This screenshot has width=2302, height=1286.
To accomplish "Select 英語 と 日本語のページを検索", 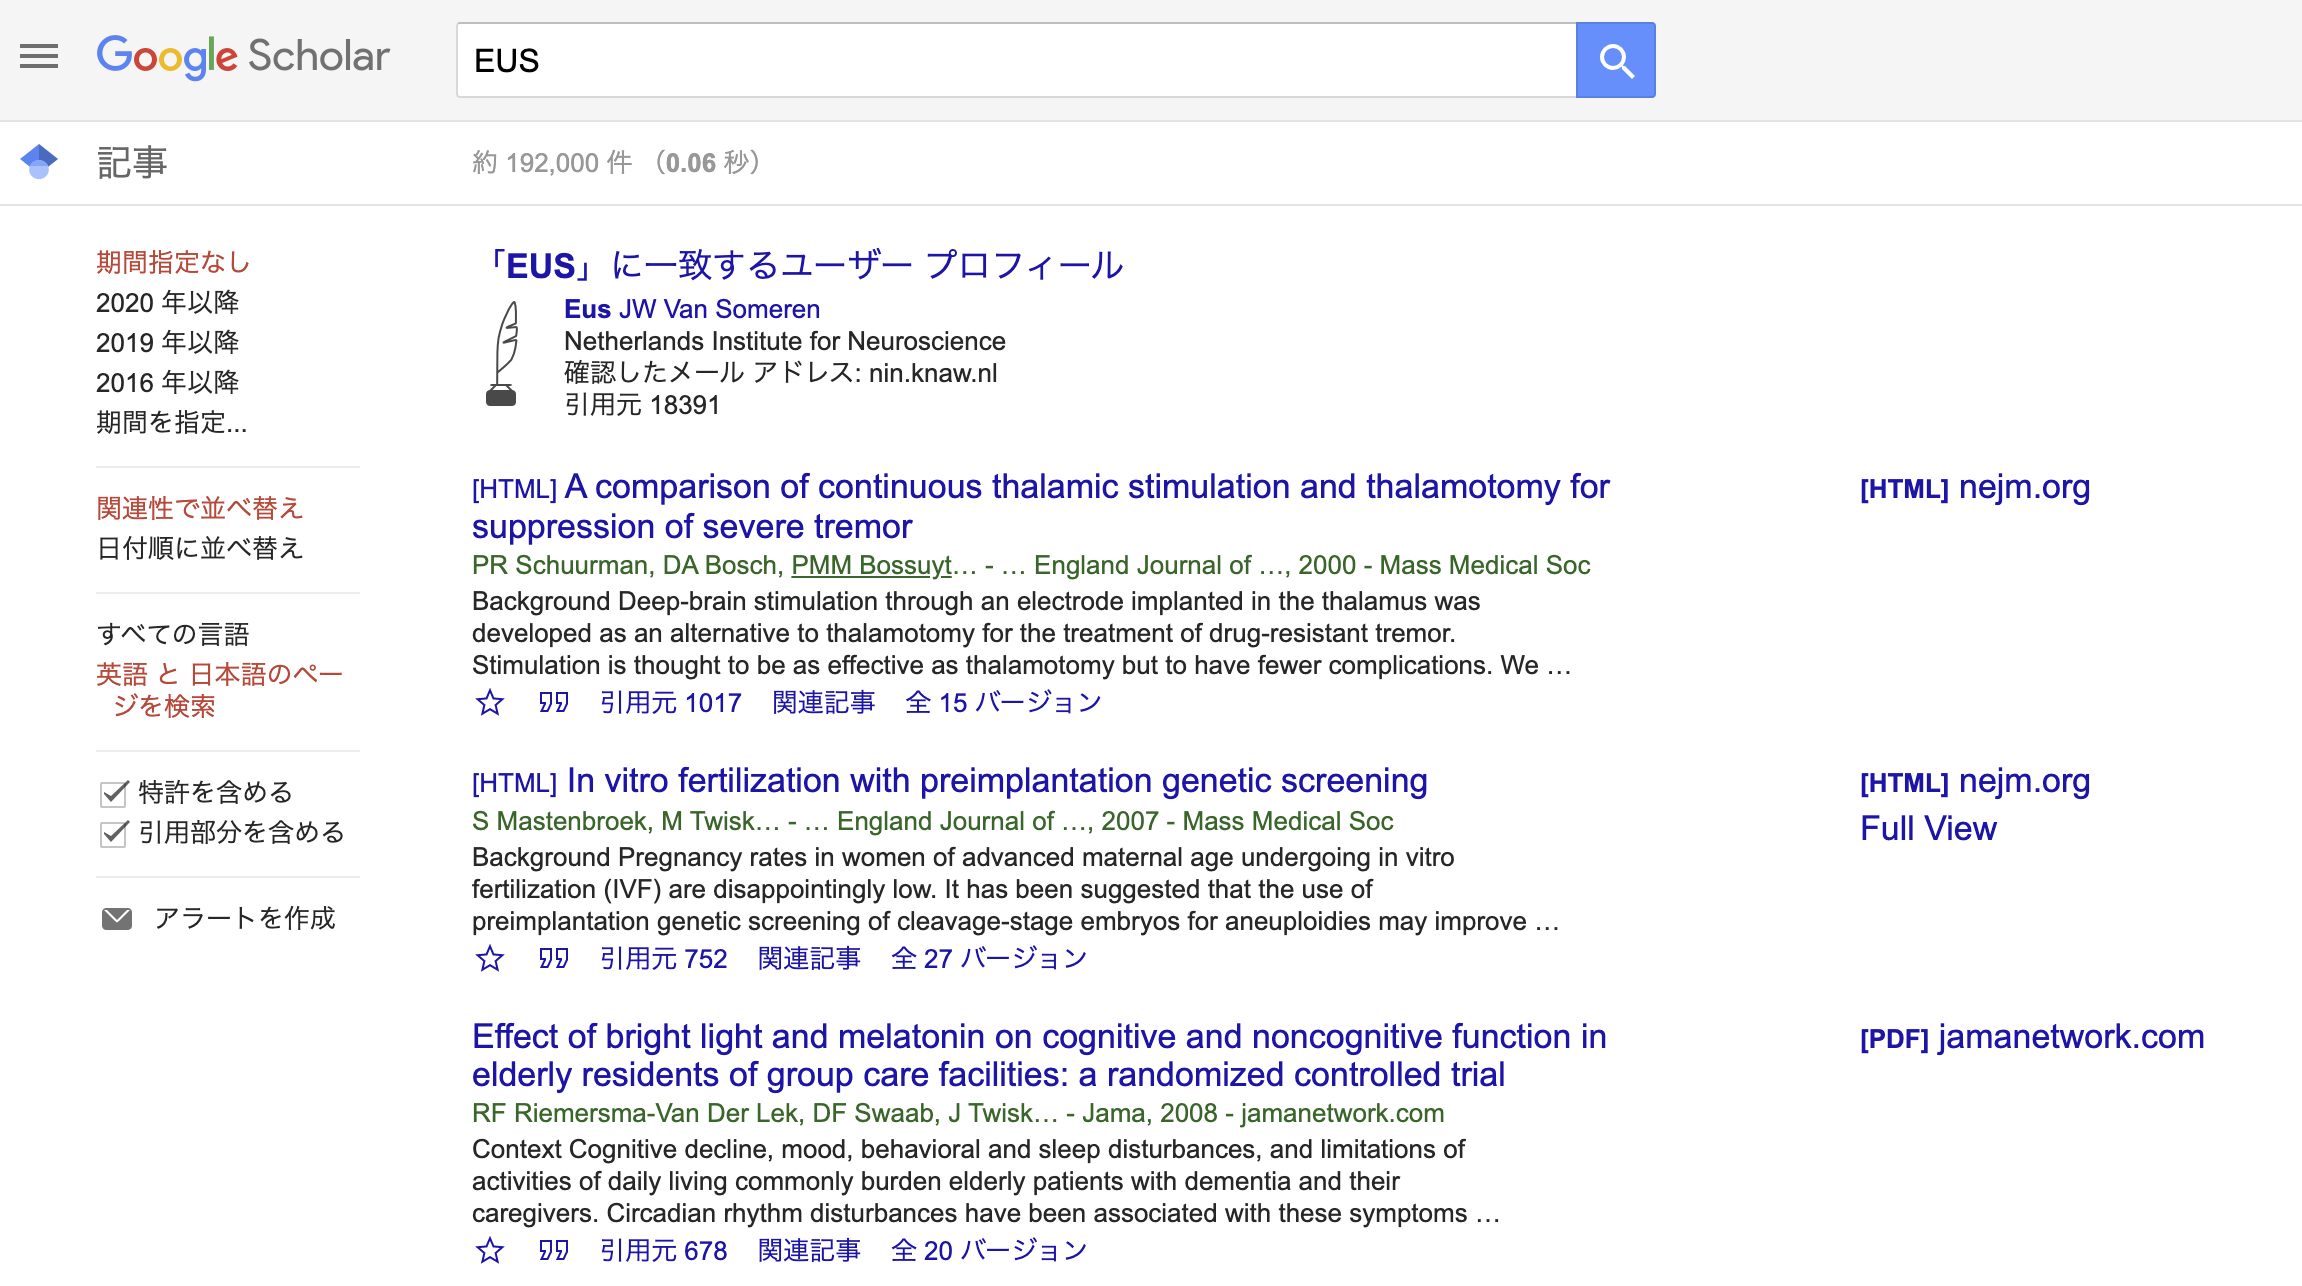I will (219, 690).
